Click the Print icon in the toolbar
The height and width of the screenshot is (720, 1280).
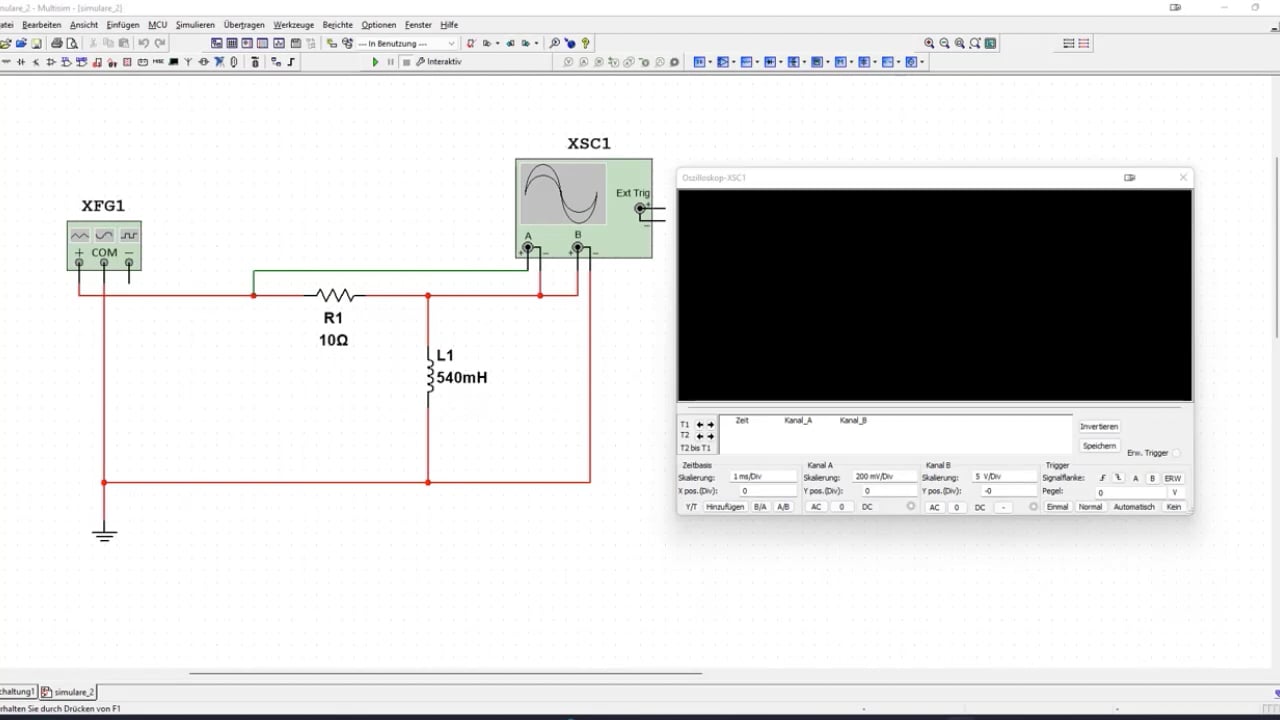pos(57,43)
